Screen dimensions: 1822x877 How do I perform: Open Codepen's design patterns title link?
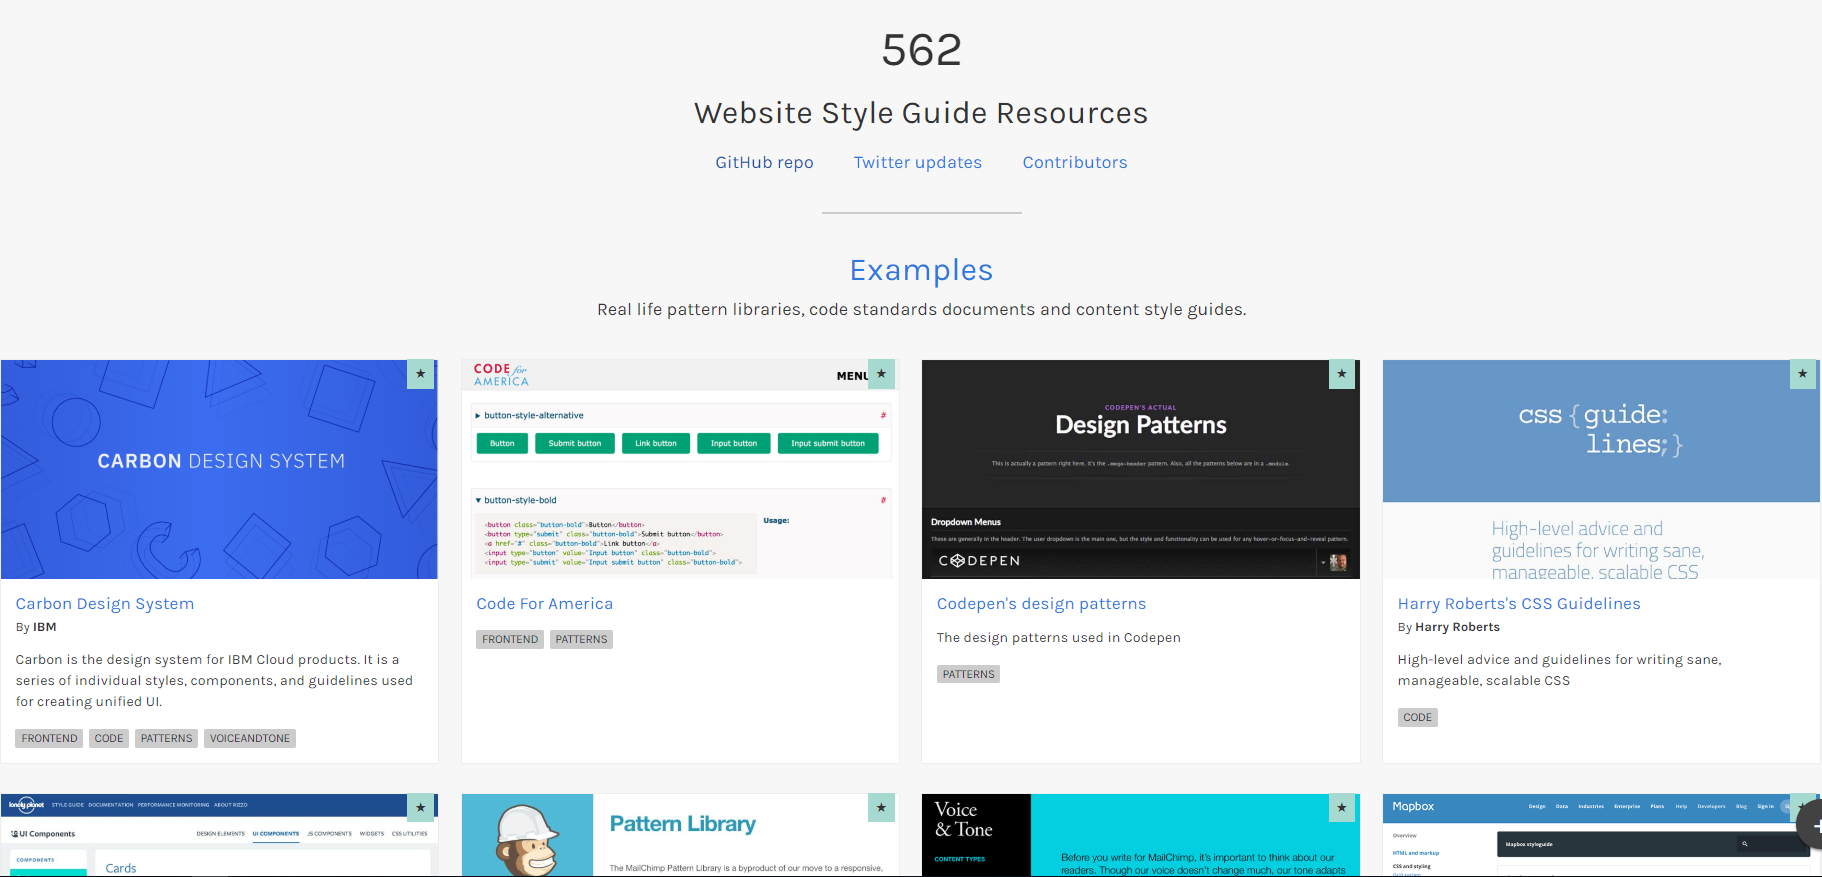click(x=1041, y=604)
